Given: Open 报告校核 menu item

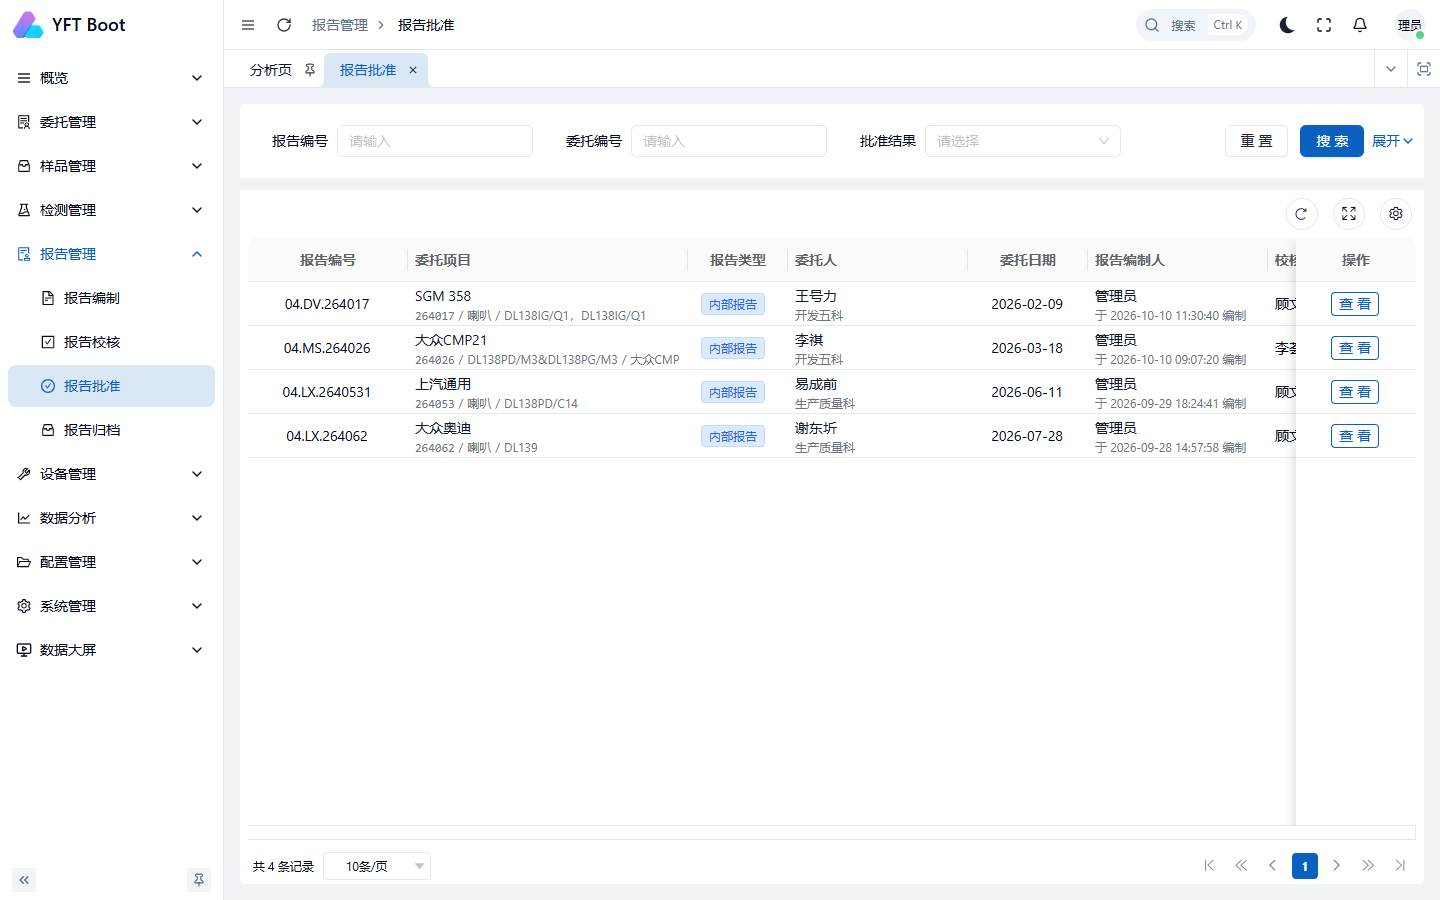Looking at the screenshot, I should click(x=111, y=342).
